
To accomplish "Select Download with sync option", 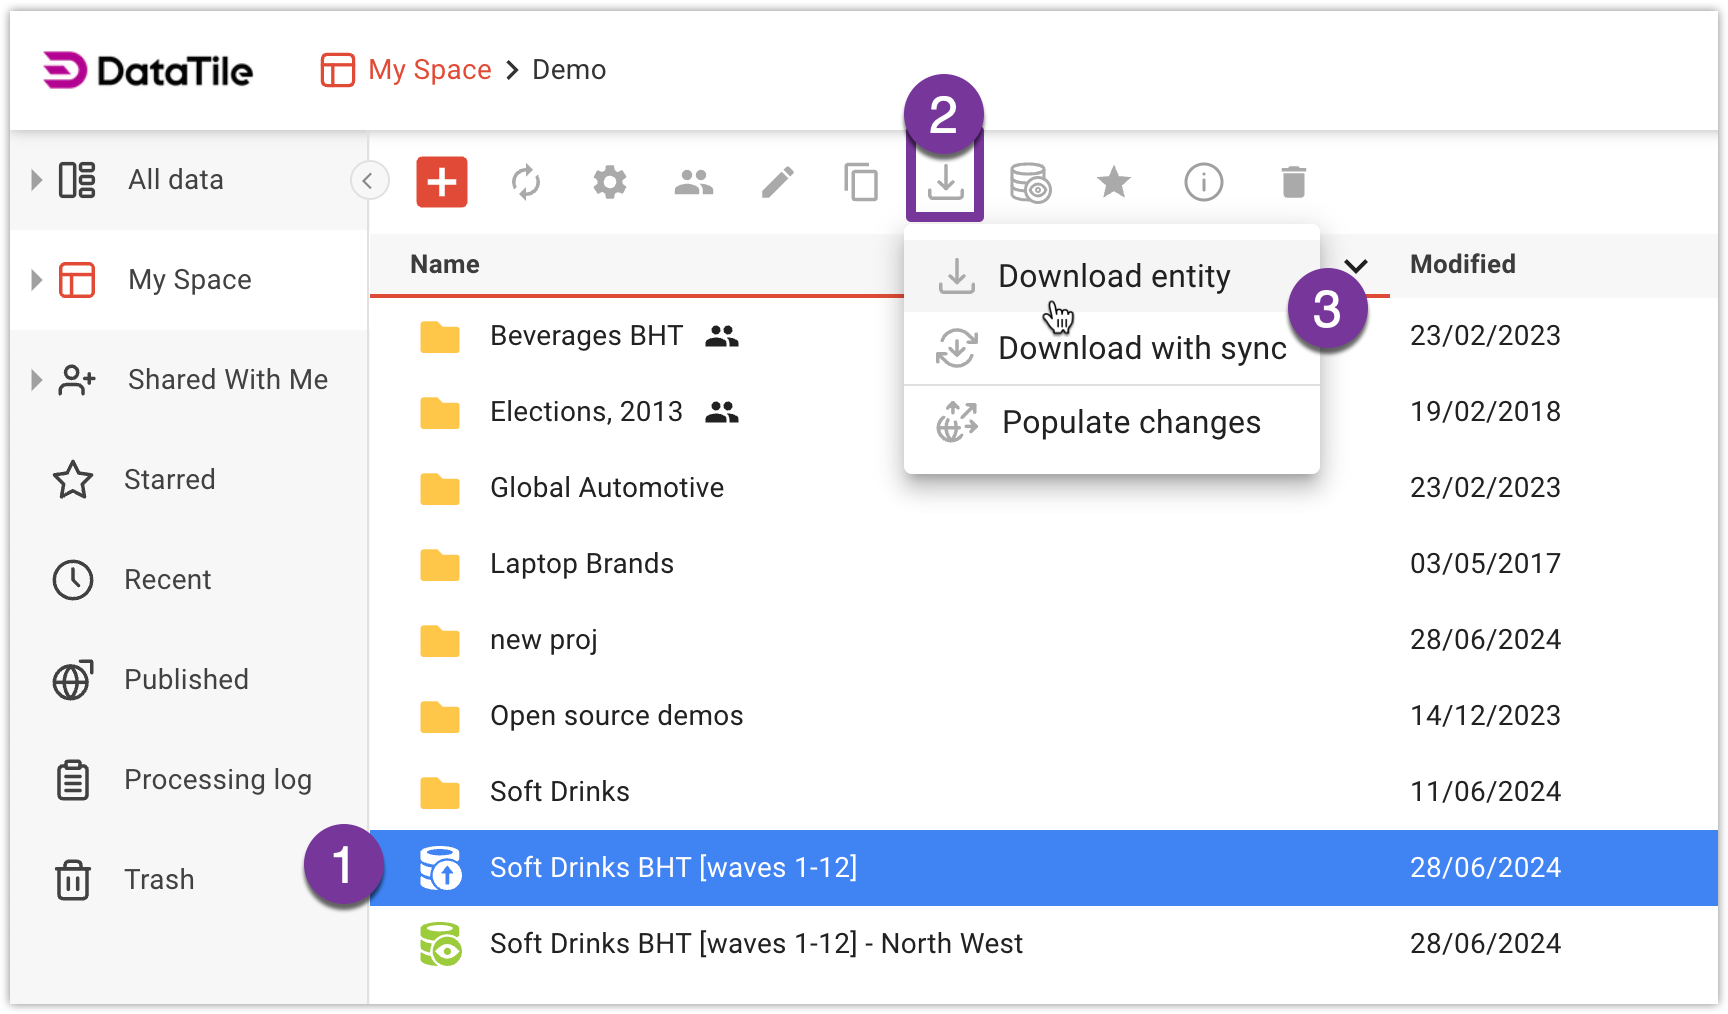I will pyautogui.click(x=1141, y=348).
